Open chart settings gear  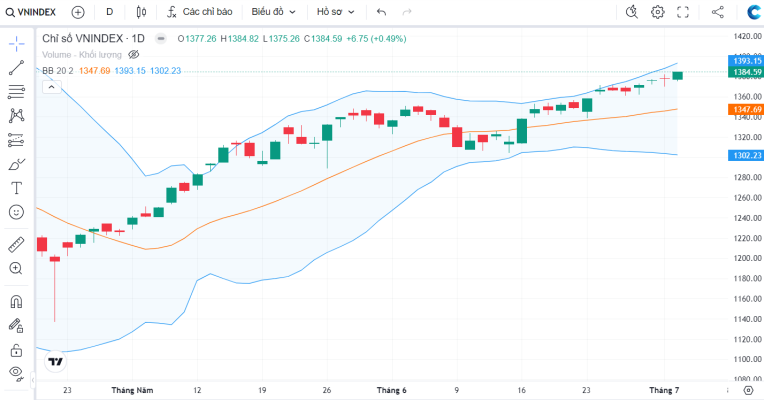(x=658, y=12)
